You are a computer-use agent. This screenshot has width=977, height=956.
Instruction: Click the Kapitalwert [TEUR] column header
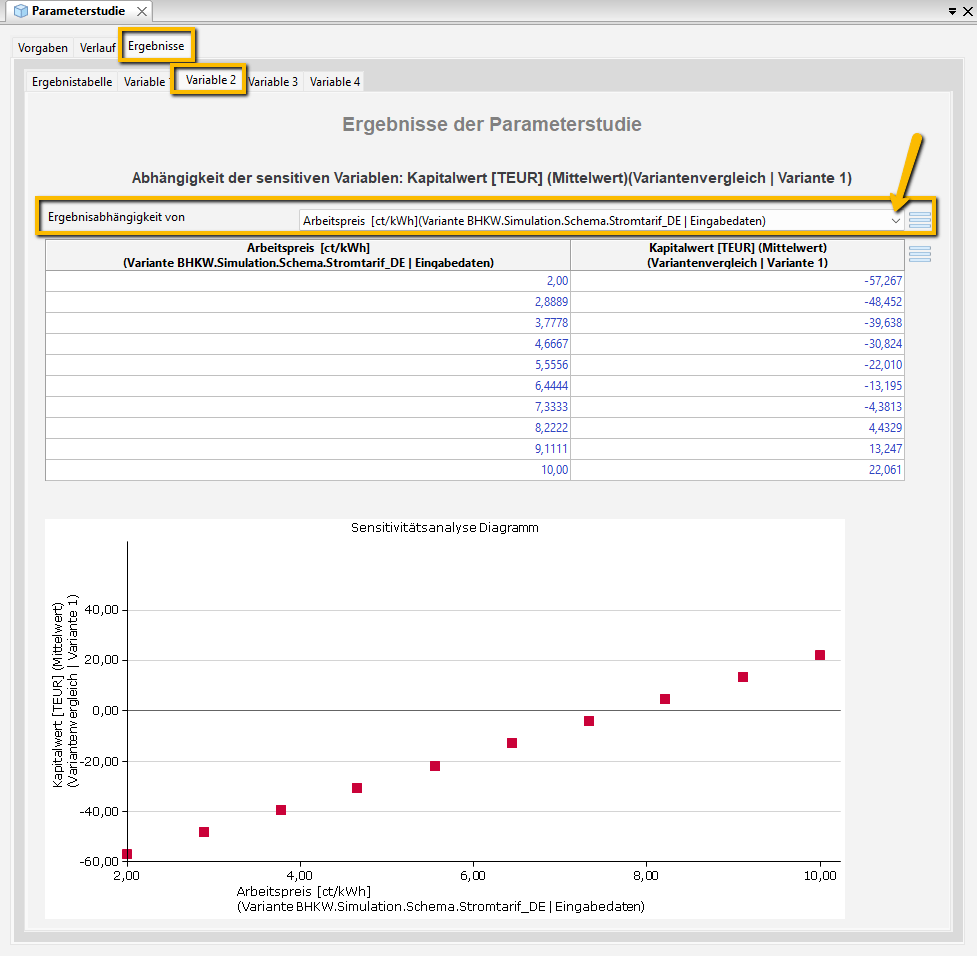coord(737,255)
